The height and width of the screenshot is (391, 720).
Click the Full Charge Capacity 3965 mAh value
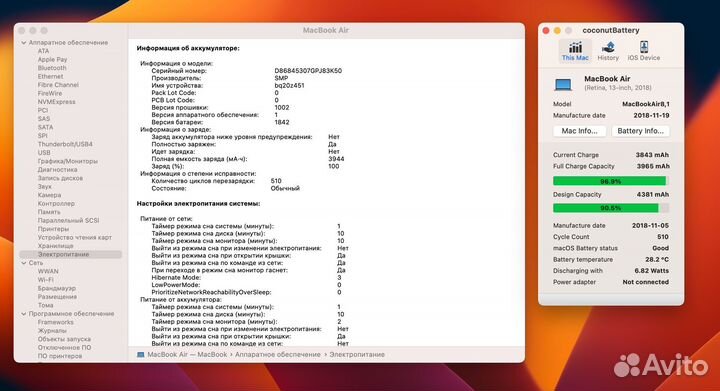(x=652, y=167)
